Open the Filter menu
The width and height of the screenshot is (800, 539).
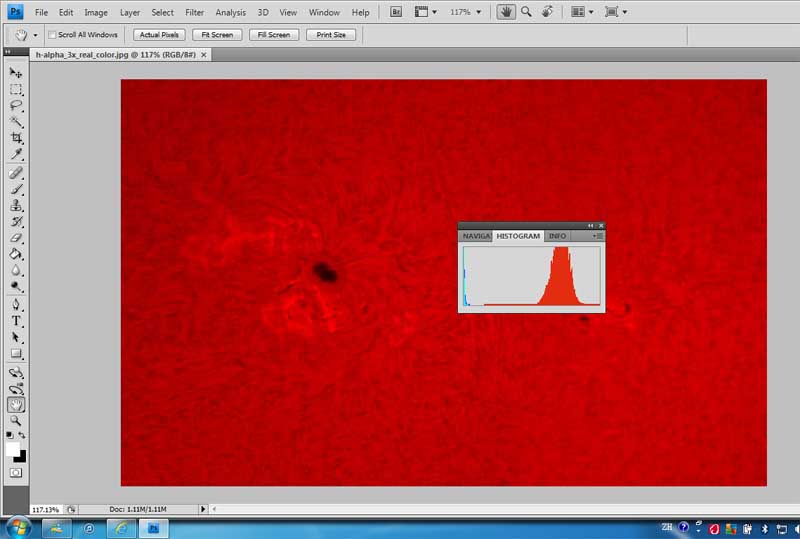pyautogui.click(x=194, y=12)
